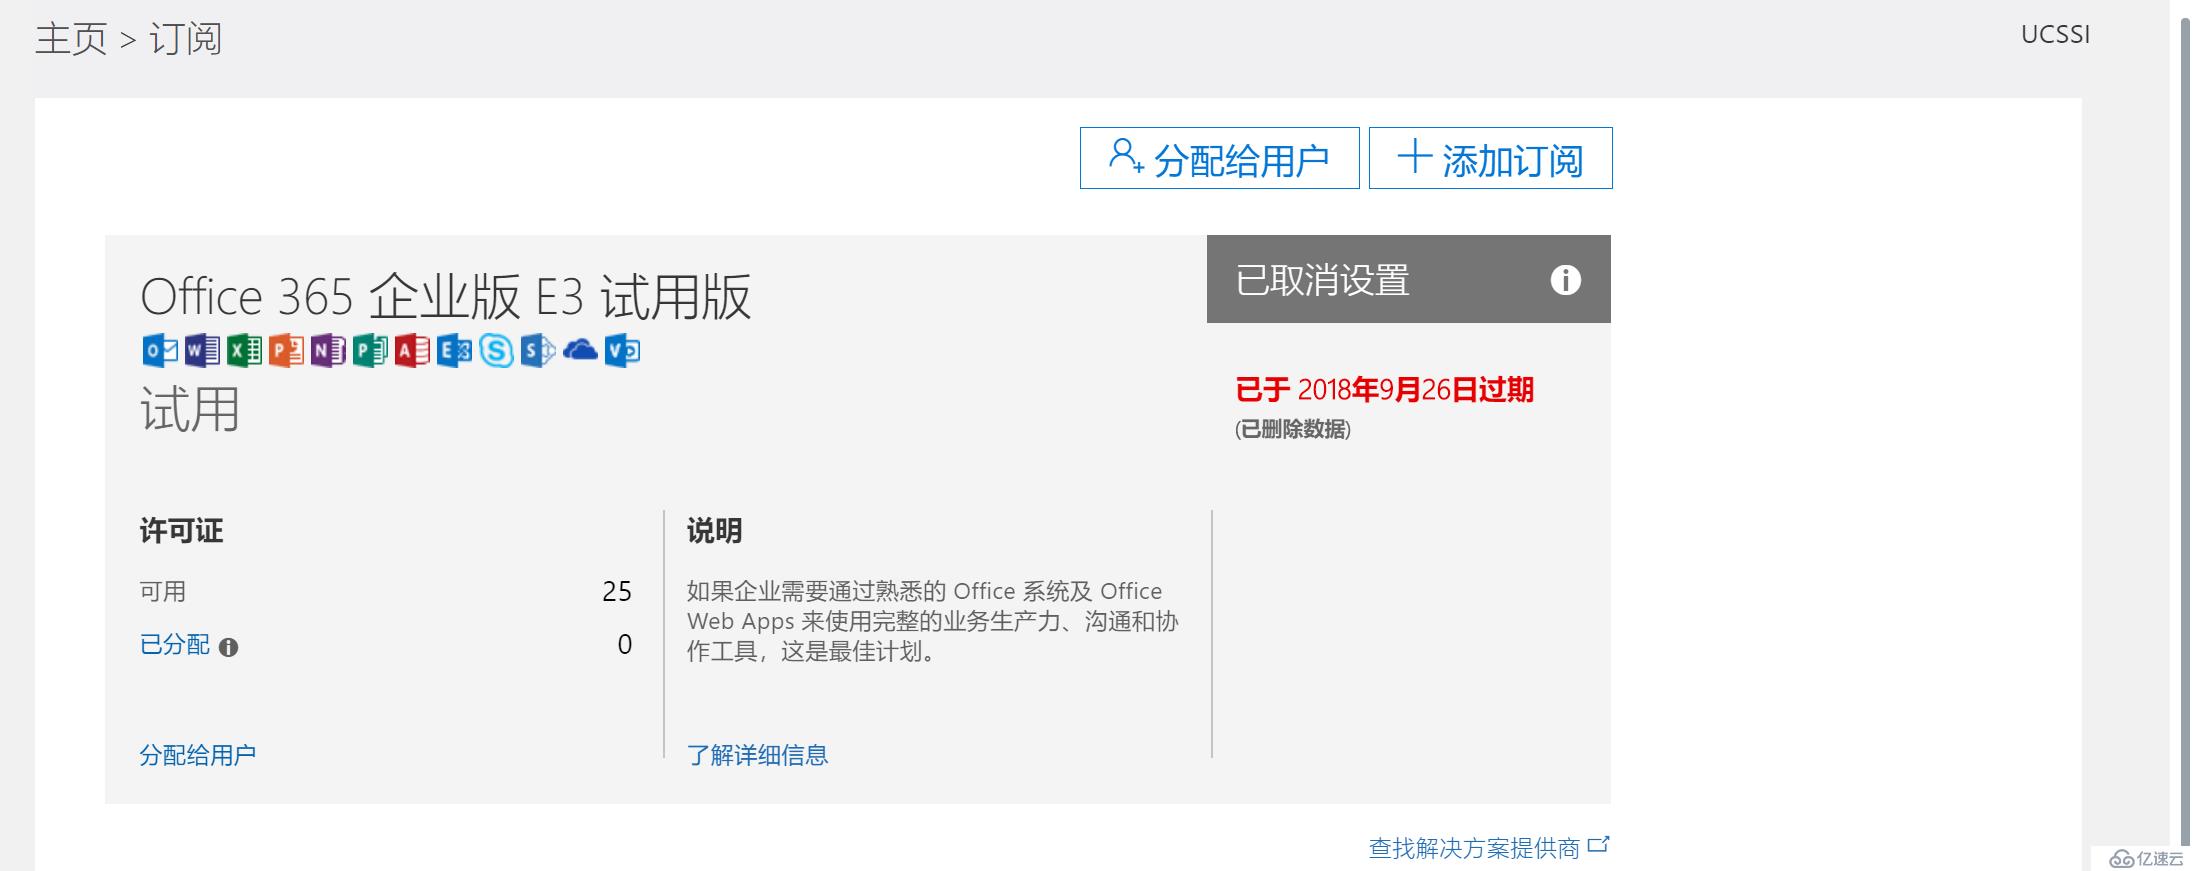Click the Video (V) app icon
The height and width of the screenshot is (871, 2200).
[622, 350]
